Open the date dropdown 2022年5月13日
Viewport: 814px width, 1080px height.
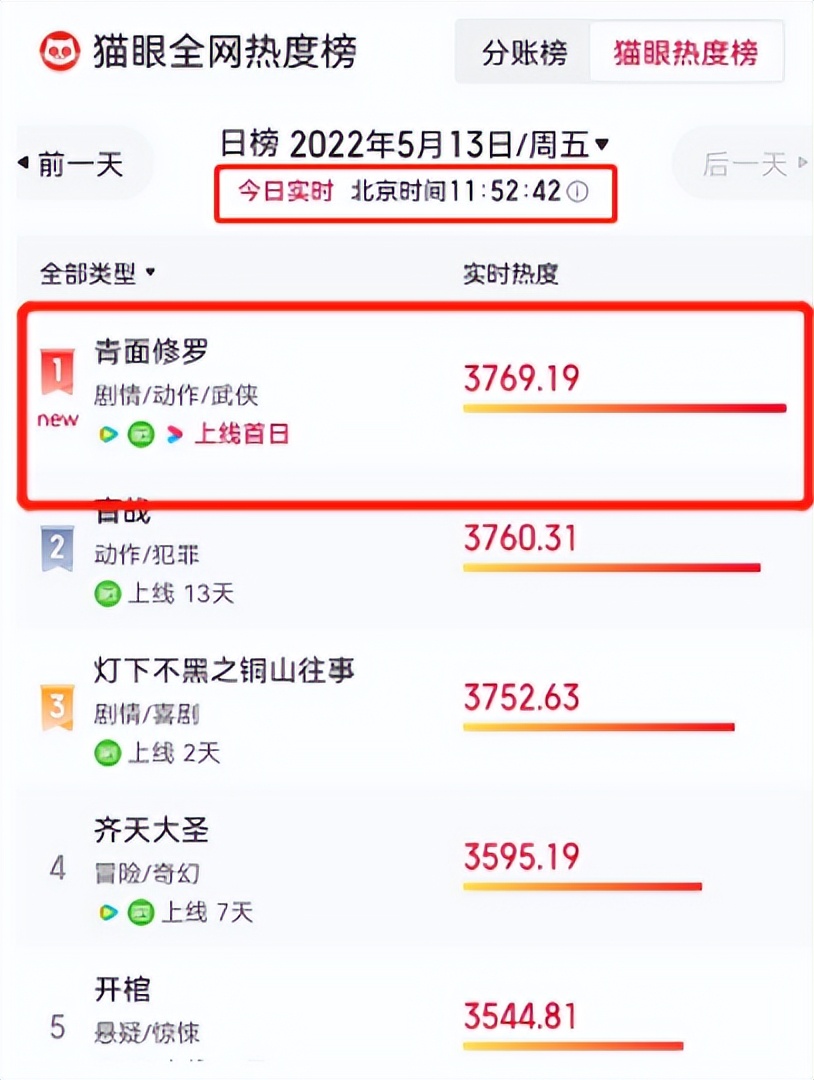(x=415, y=145)
